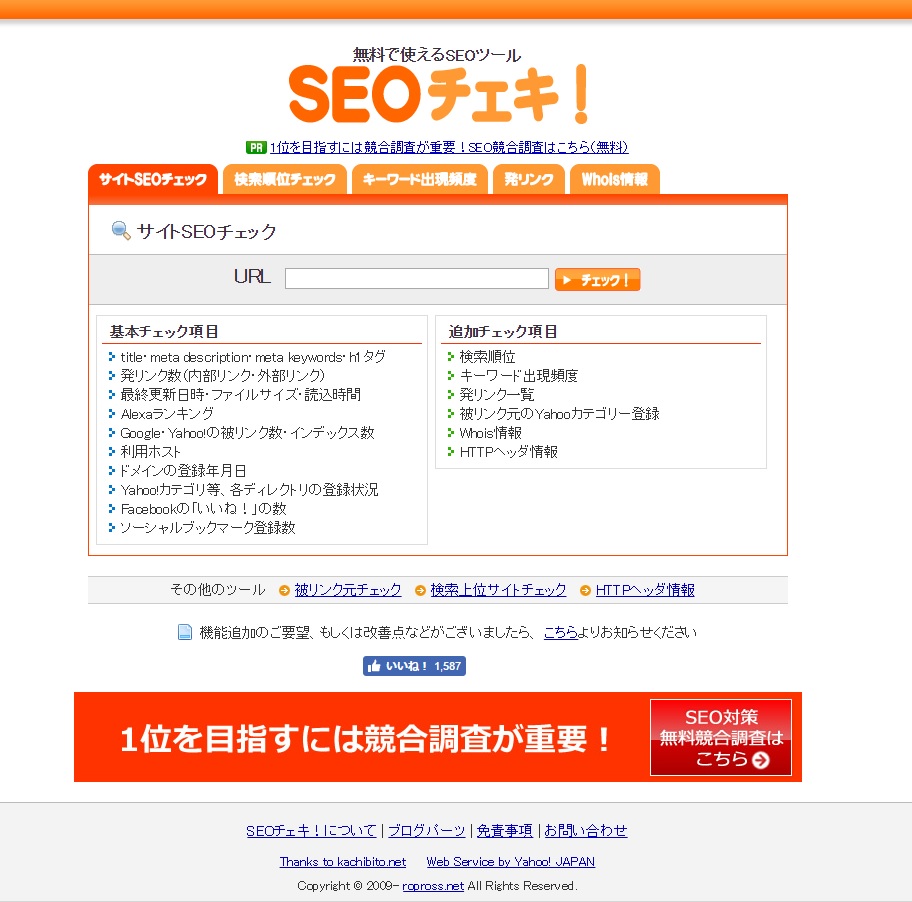Click the Facebook いいね! thumbs-up button
Viewport: 912px width, 902px height.
click(x=414, y=666)
